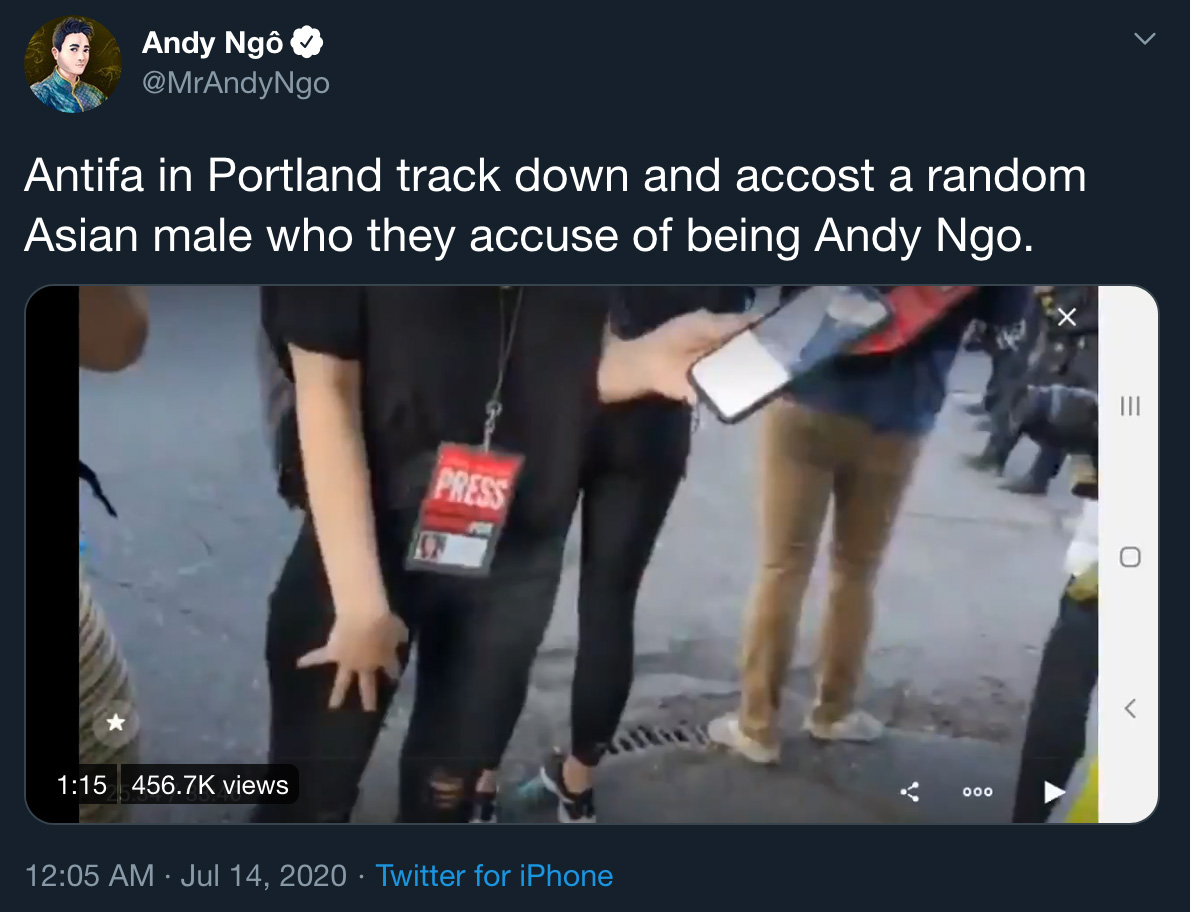The width and height of the screenshot is (1190, 912).
Task: Click the 12:05 AM Jul 14, 2020 timestamp
Action: pyautogui.click(x=186, y=876)
